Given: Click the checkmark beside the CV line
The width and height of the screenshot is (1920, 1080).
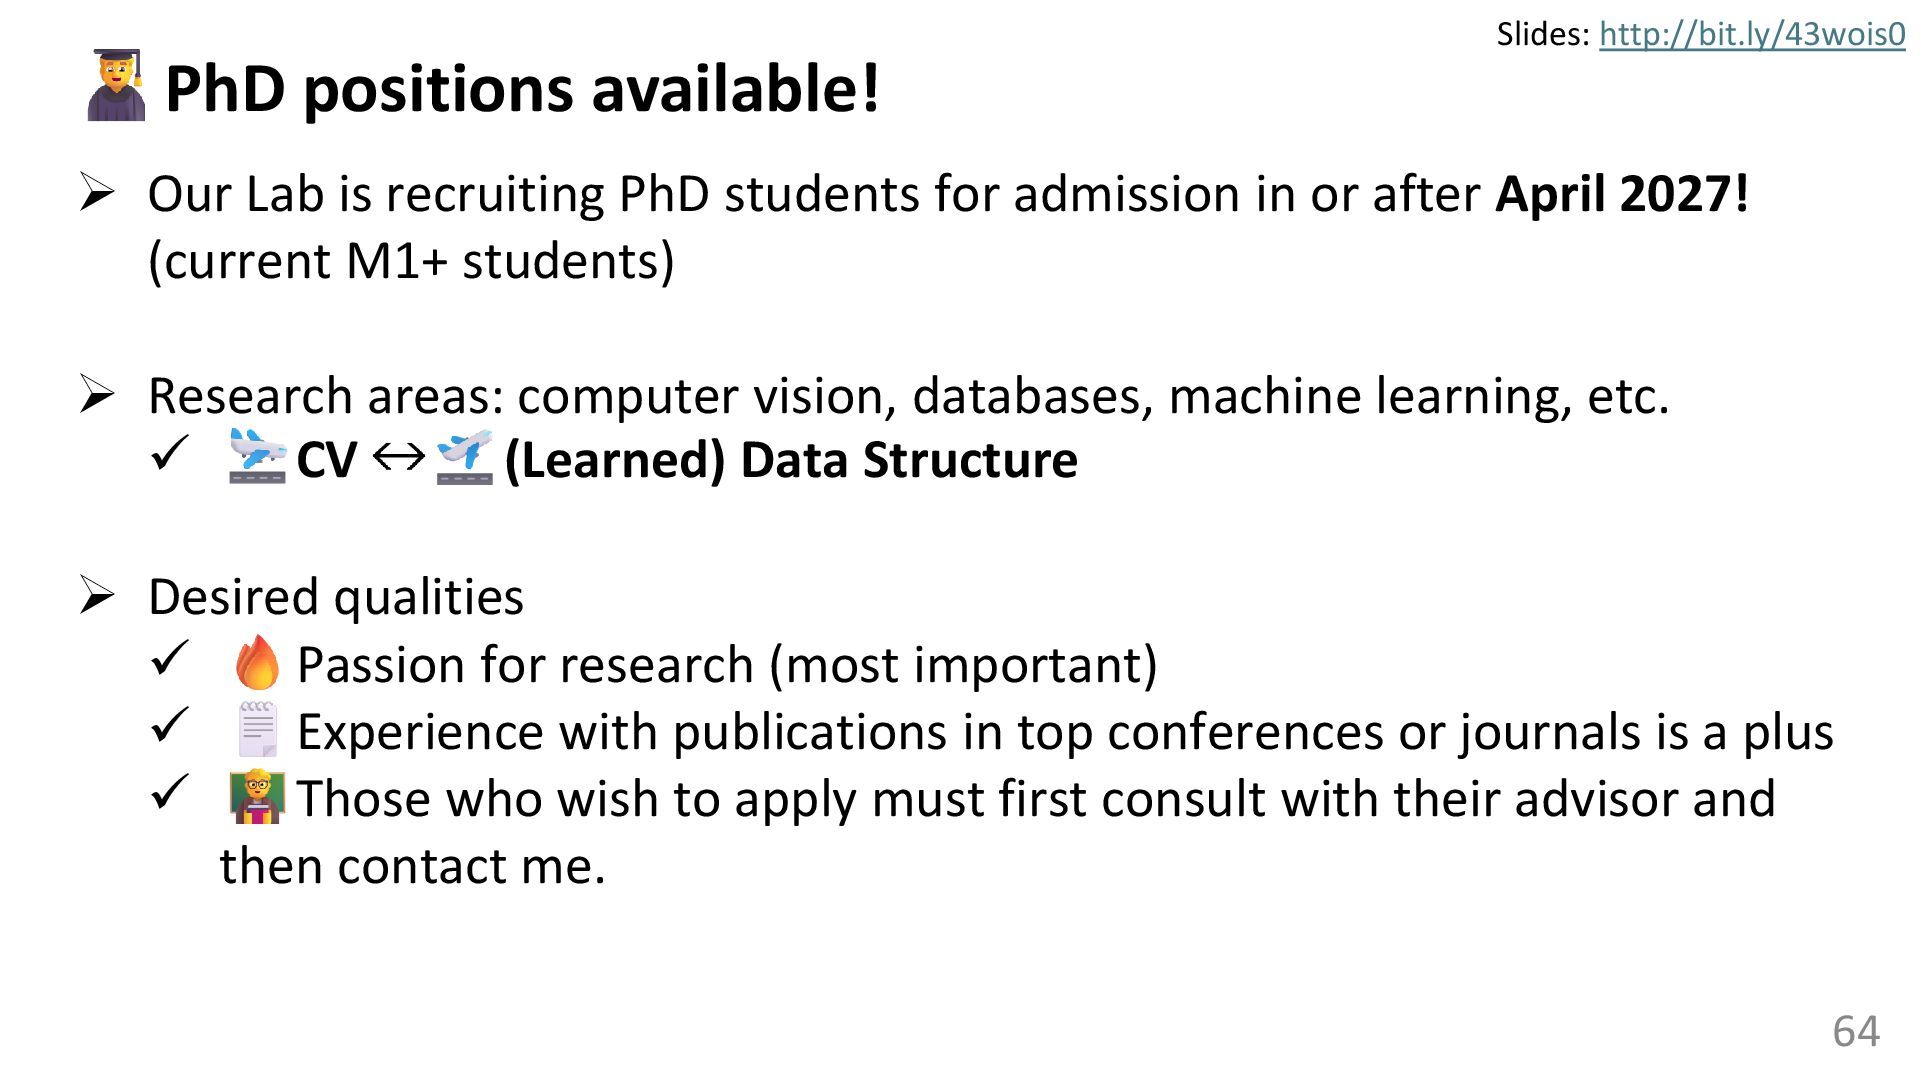Looking at the screenshot, I should tap(170, 454).
